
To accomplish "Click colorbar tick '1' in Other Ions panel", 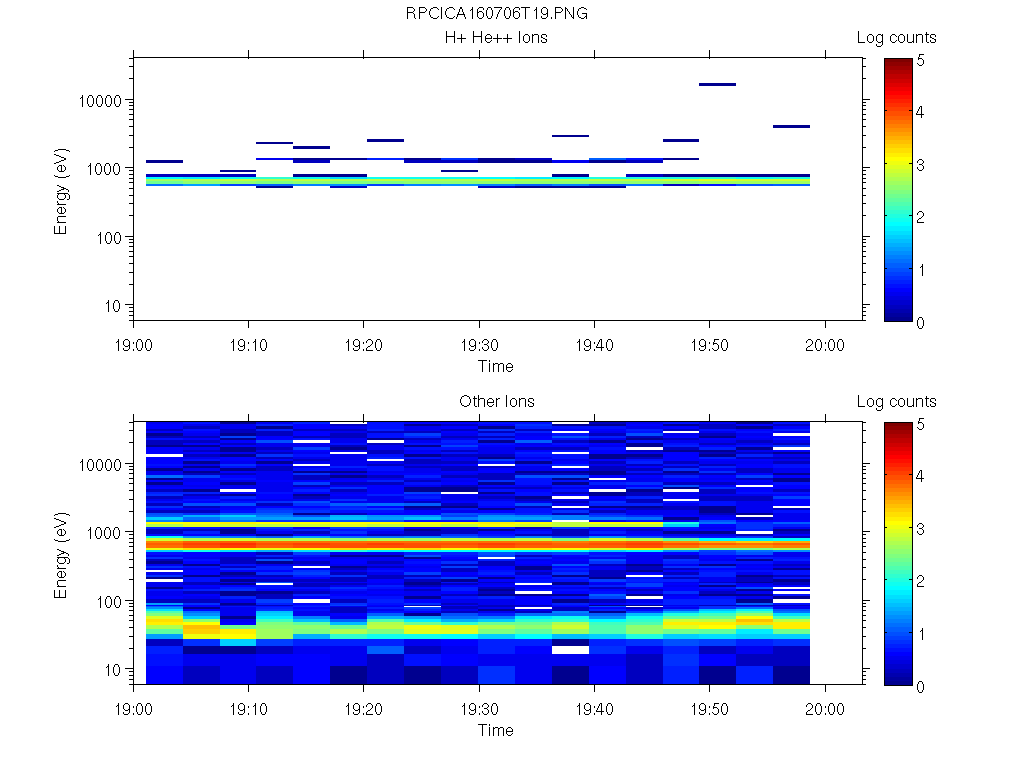I will [921, 633].
